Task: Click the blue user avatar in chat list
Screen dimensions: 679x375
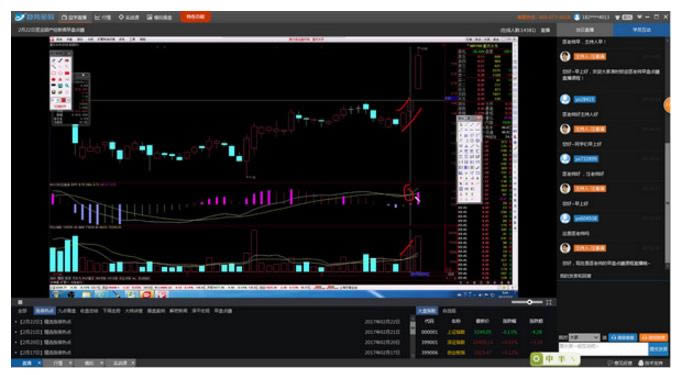Action: click(x=565, y=99)
